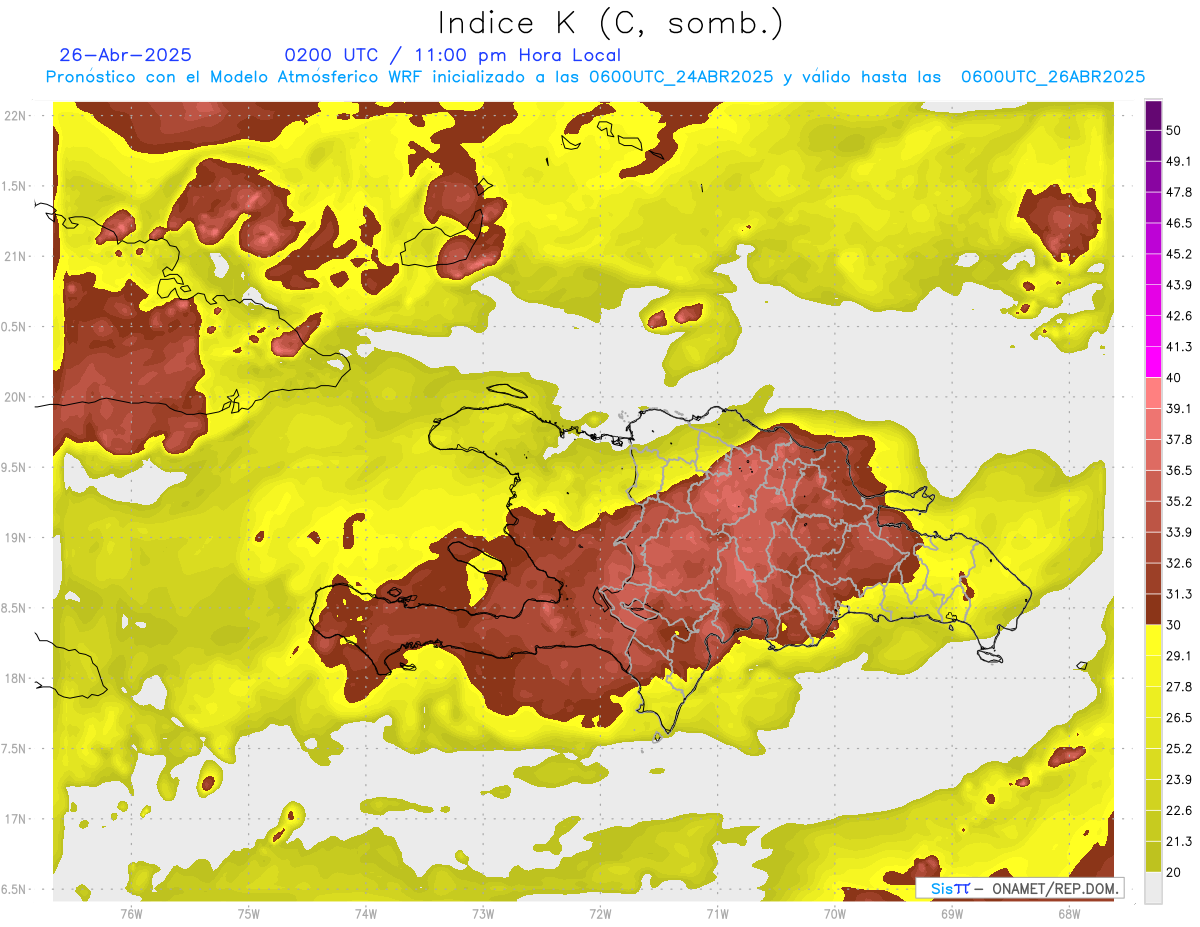Select the longitude label '69W'
The width and height of the screenshot is (1200, 927).
coord(952,914)
